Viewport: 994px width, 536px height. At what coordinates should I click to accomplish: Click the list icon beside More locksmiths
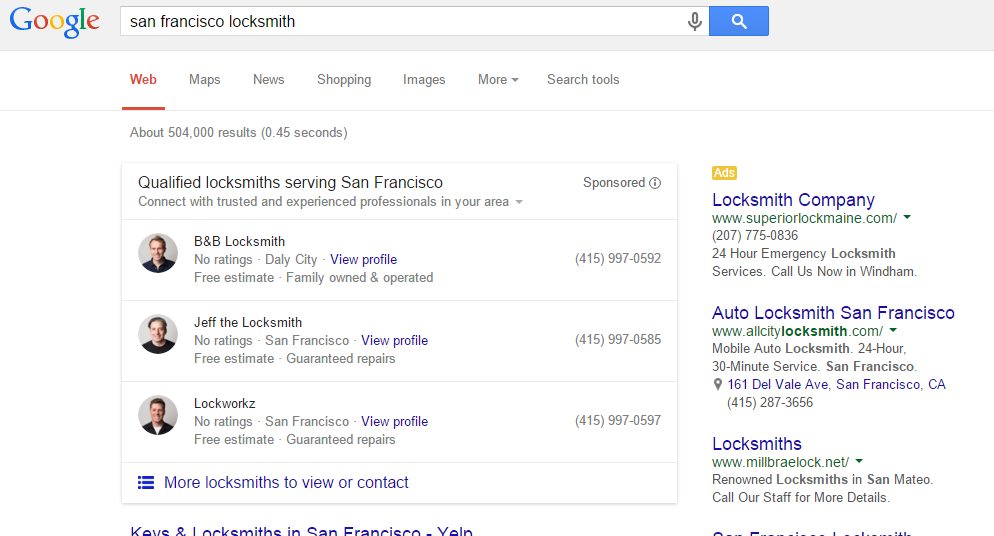[x=146, y=483]
